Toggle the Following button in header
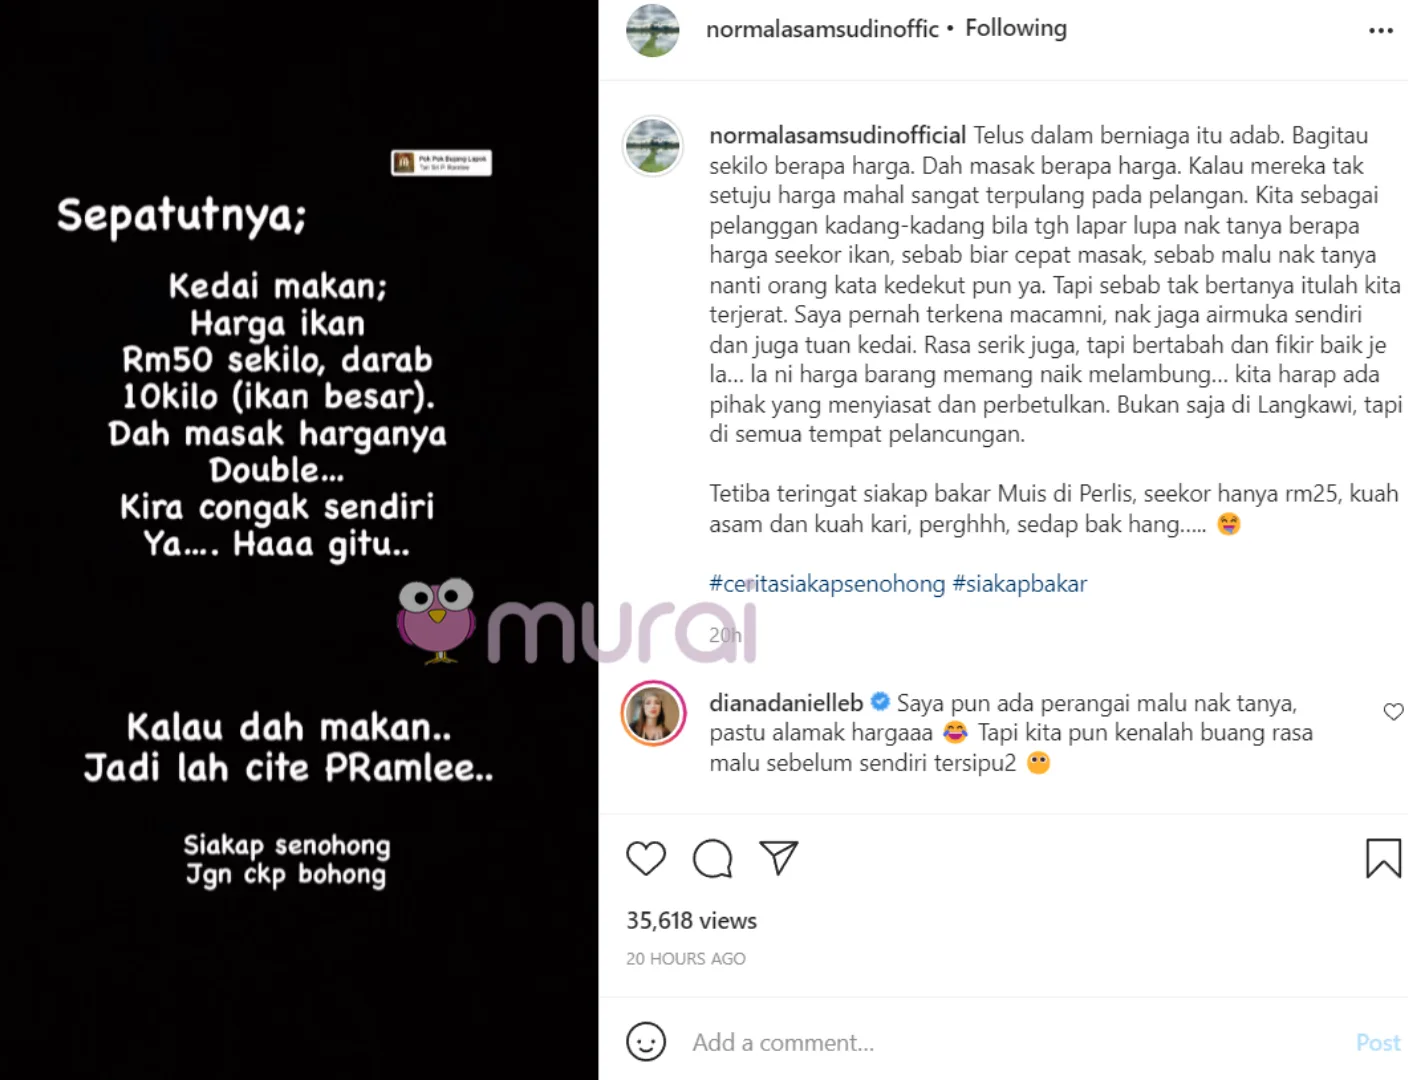1408x1080 pixels. coord(1016,28)
